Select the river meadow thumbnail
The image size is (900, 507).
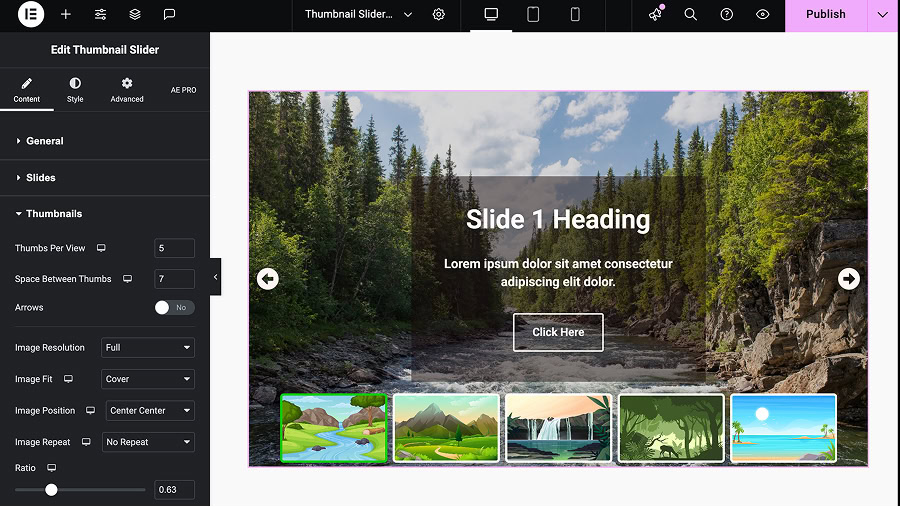(x=333, y=428)
